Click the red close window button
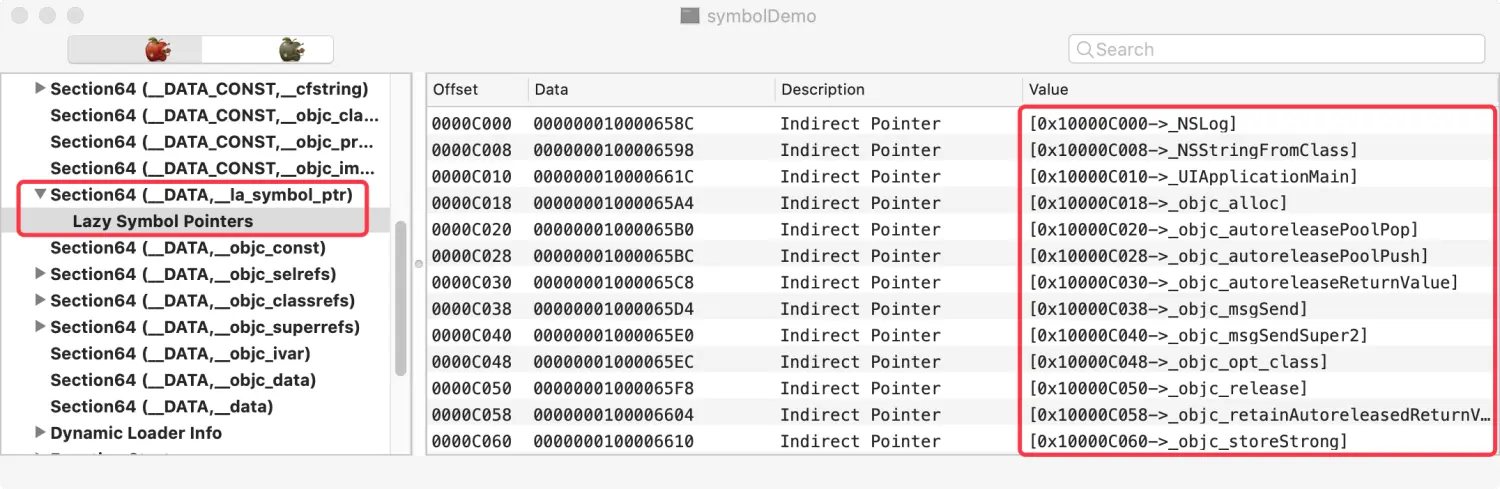The width and height of the screenshot is (1500, 489). point(20,16)
